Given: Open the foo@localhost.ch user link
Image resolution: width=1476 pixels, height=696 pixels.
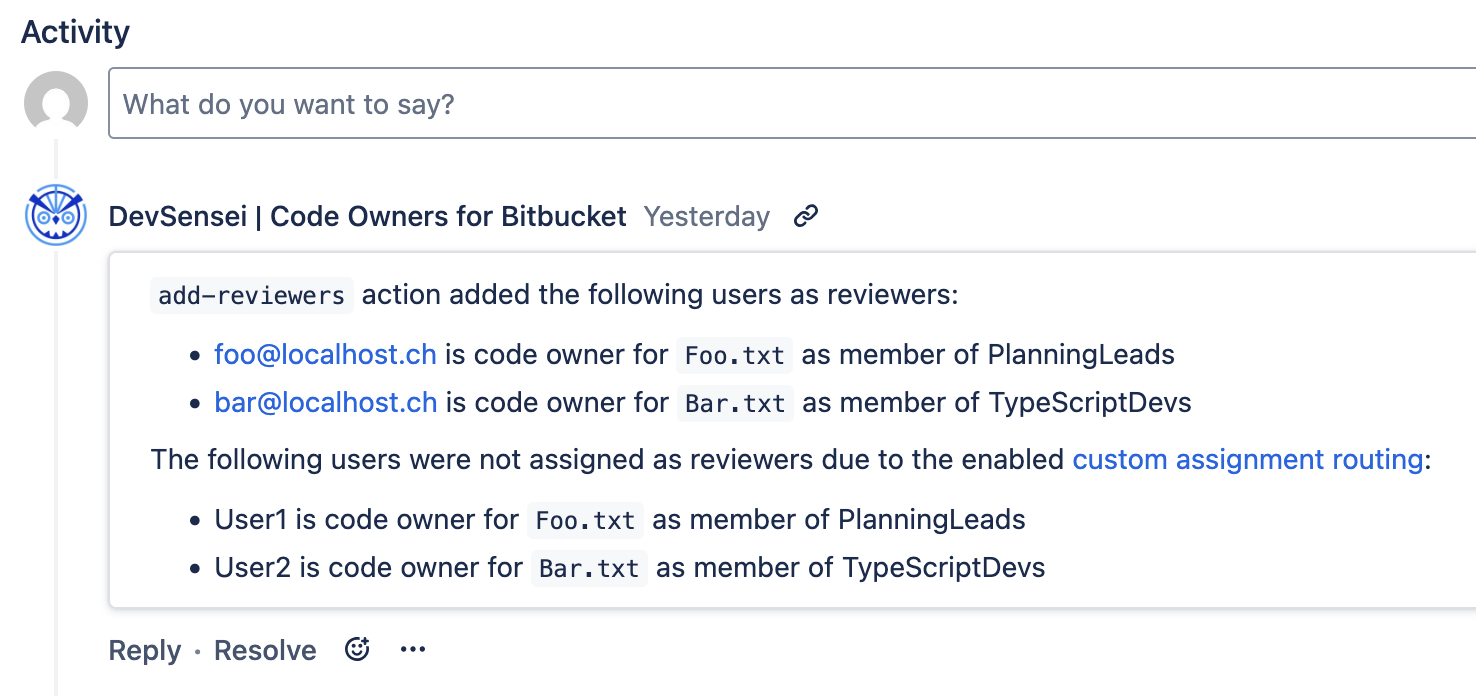Looking at the screenshot, I should (x=325, y=354).
